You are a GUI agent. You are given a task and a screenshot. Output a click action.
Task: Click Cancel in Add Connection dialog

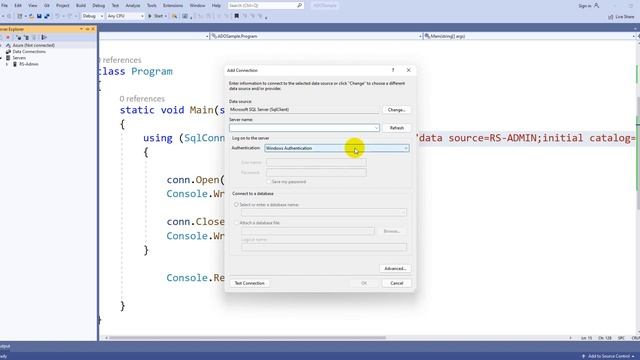click(x=396, y=283)
